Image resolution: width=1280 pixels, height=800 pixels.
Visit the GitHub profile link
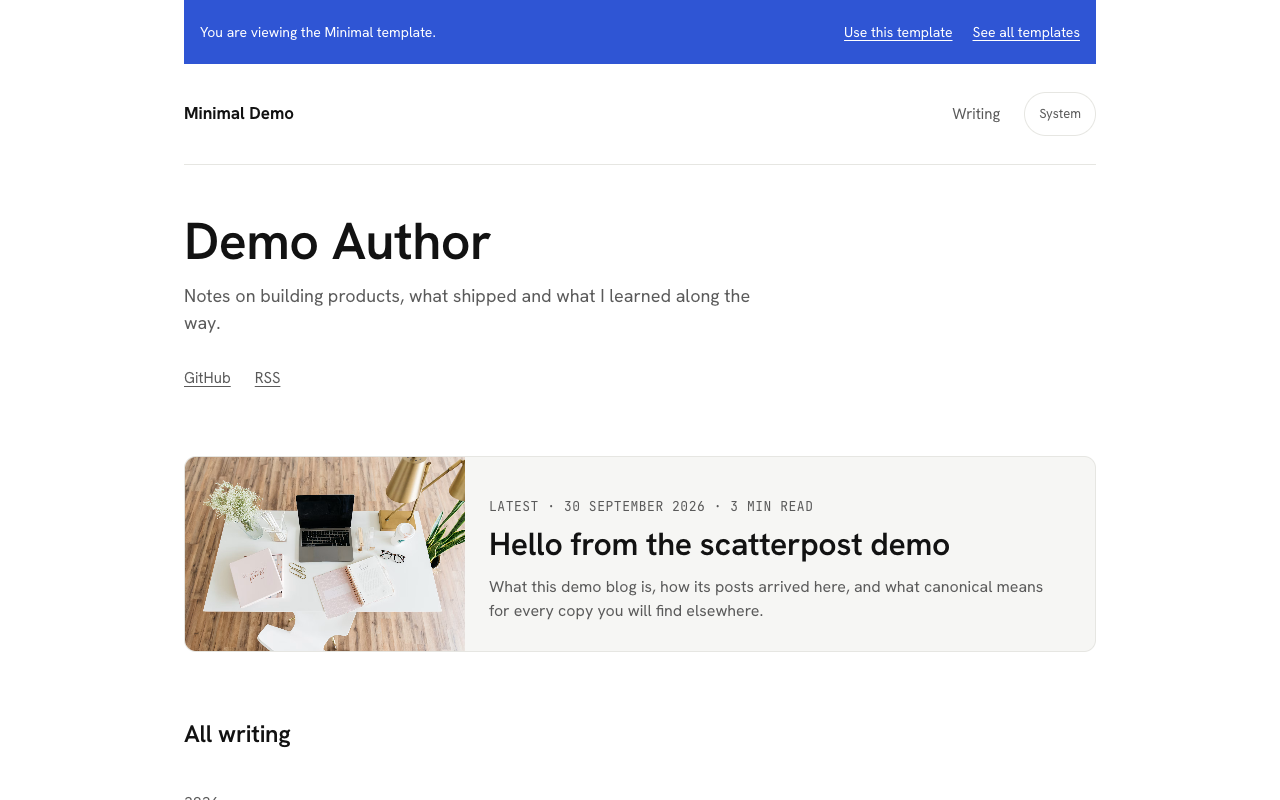click(207, 378)
